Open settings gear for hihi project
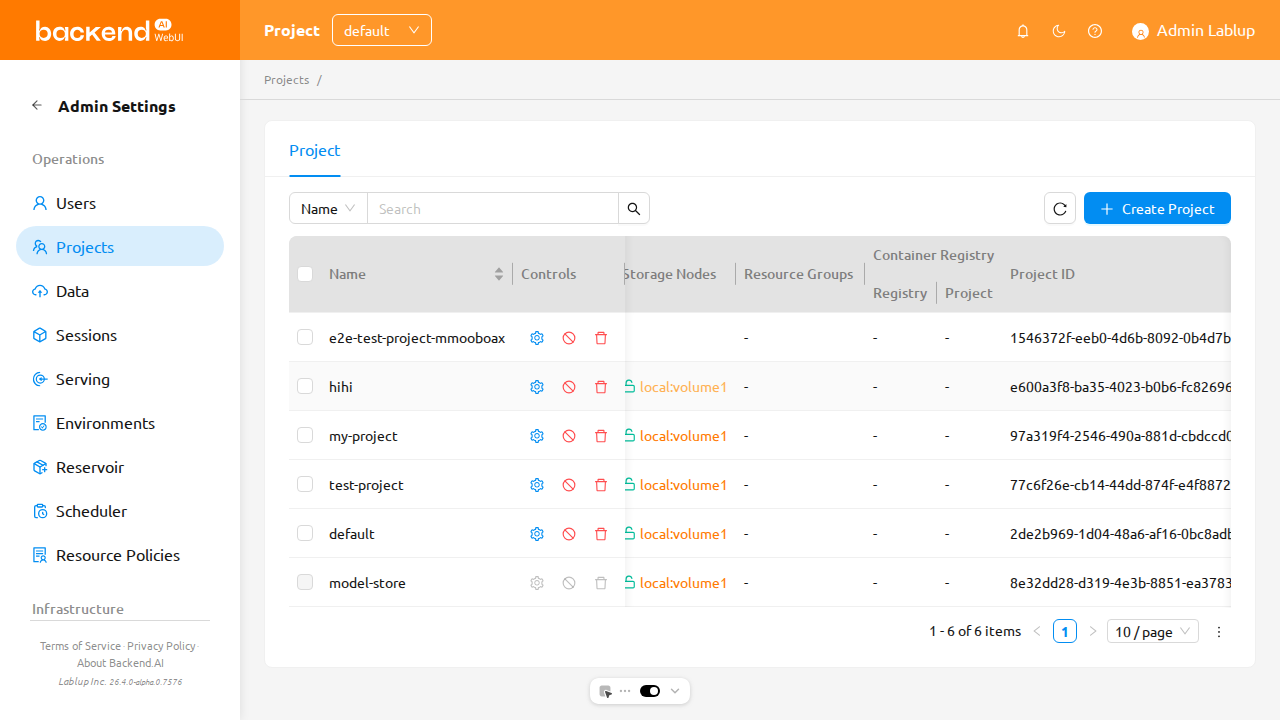Viewport: 1280px width, 720px height. (x=537, y=387)
